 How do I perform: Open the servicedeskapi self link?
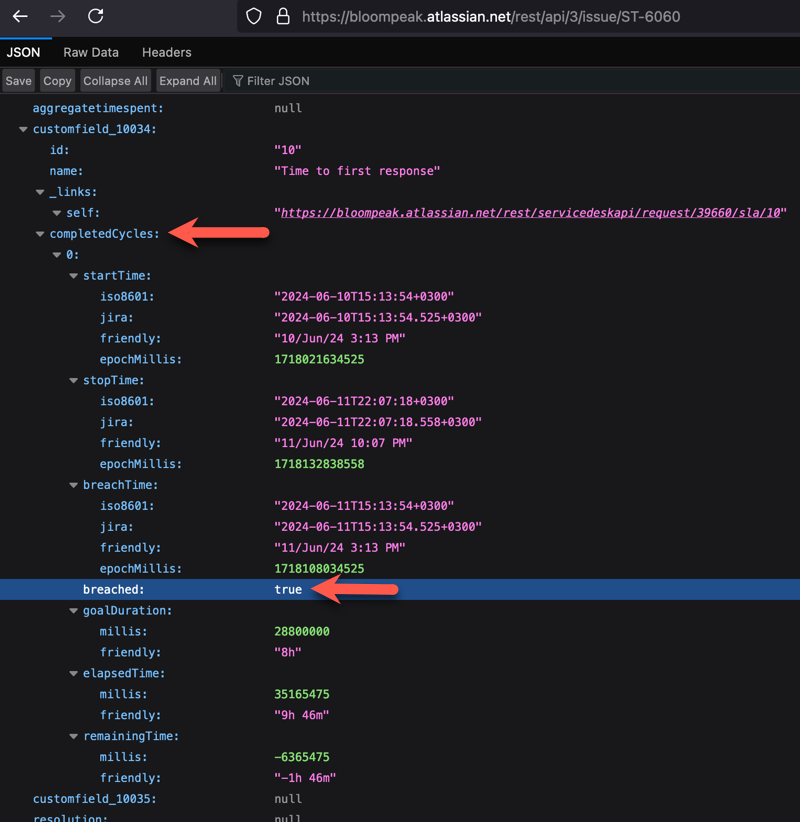[x=530, y=213]
